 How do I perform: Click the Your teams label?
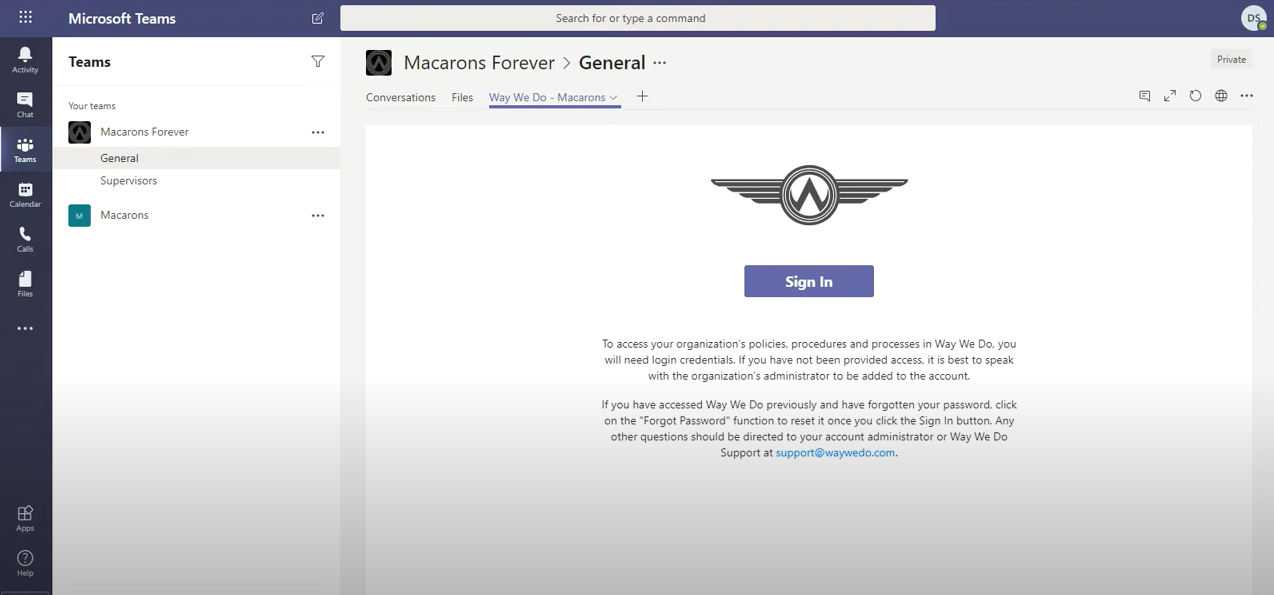pyautogui.click(x=92, y=106)
